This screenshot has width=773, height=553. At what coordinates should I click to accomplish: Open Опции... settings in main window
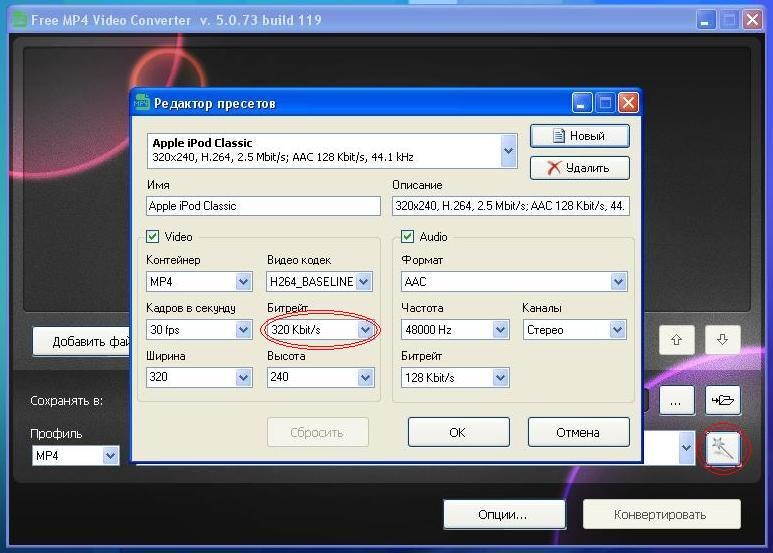point(504,515)
